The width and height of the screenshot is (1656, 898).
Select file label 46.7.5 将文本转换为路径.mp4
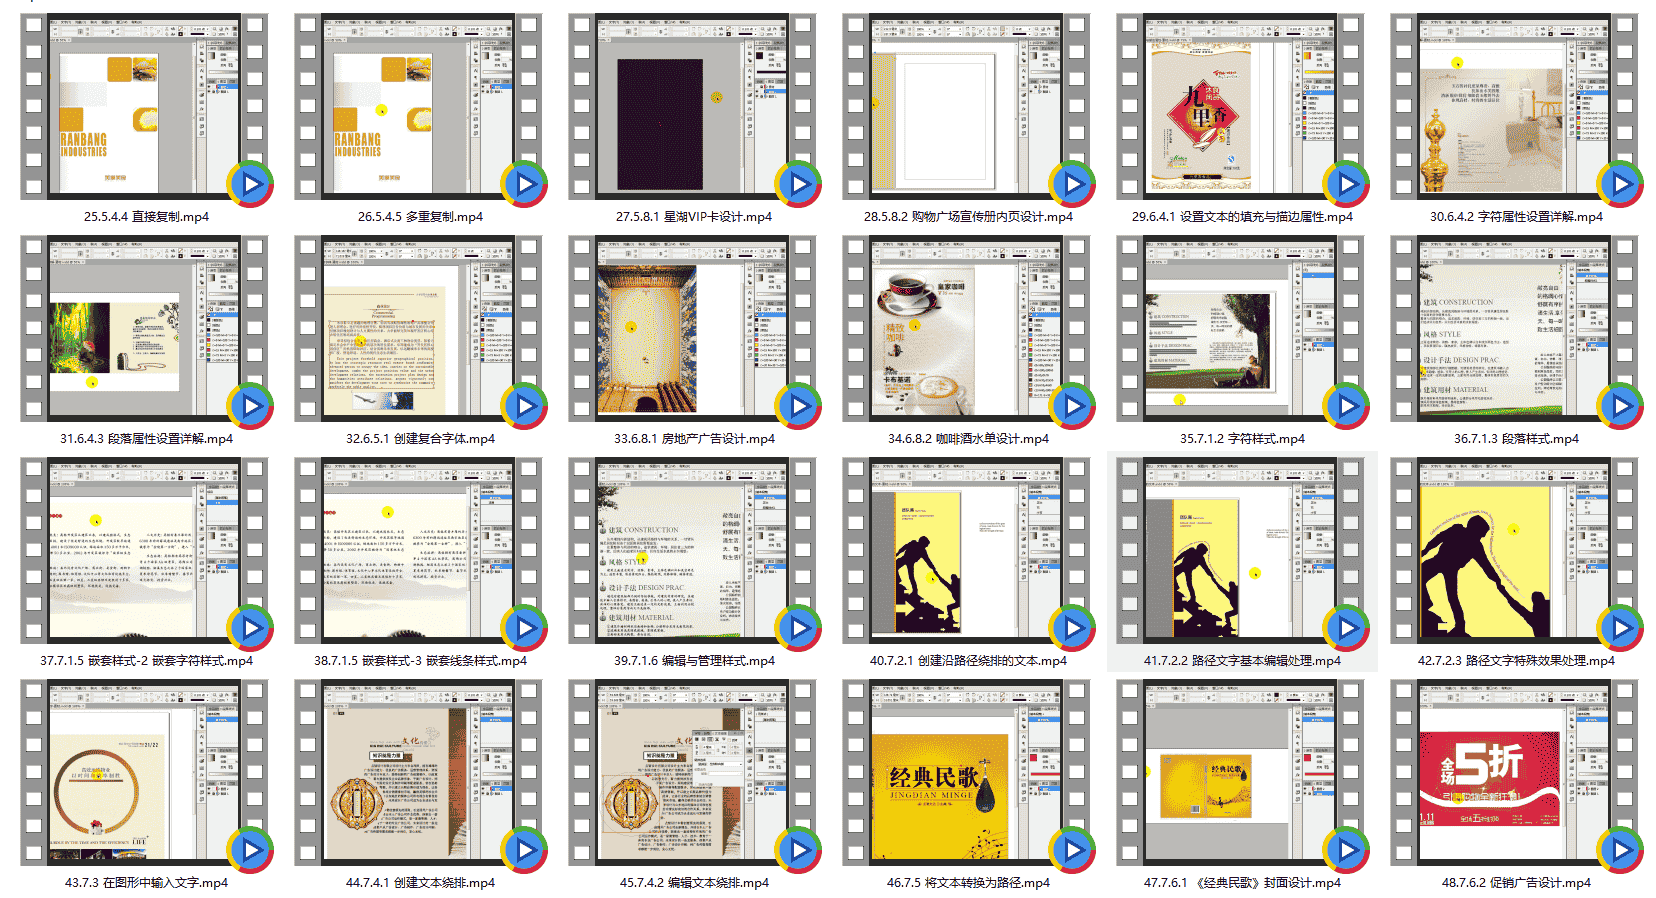[x=968, y=882]
